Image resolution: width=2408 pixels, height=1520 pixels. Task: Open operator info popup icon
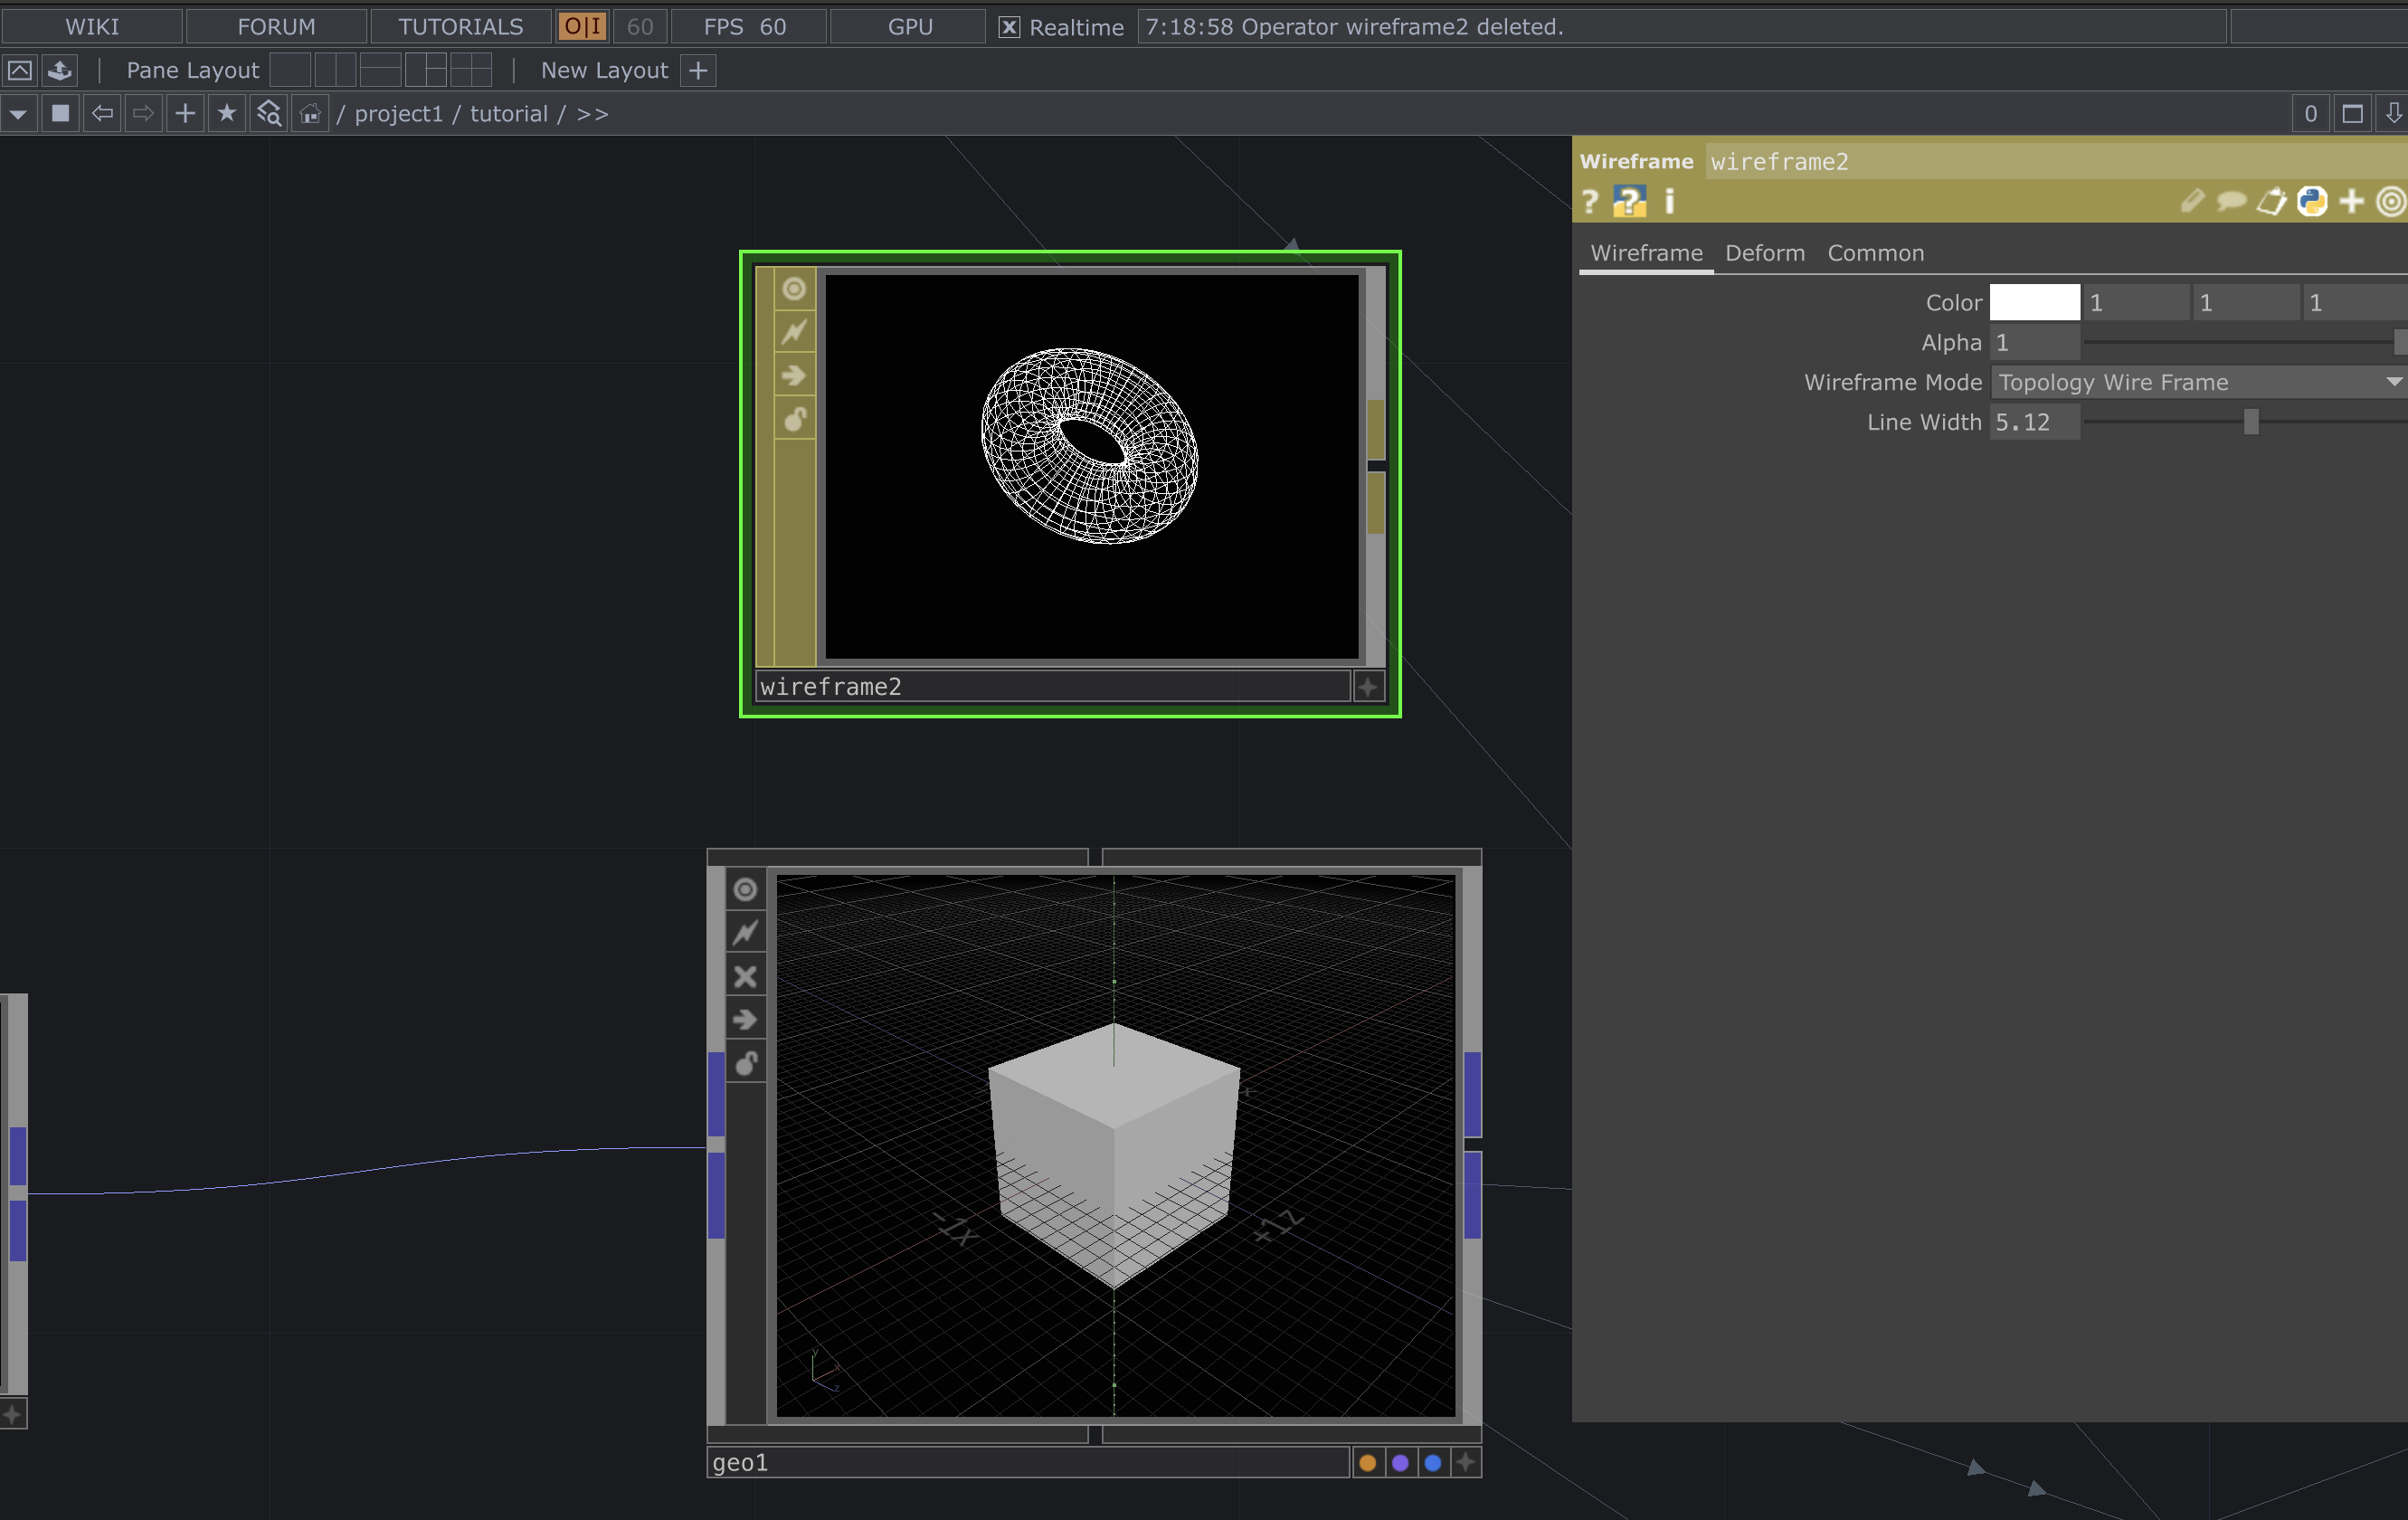point(1669,202)
